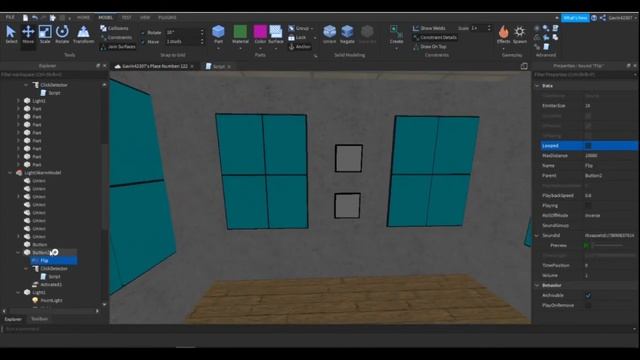The width and height of the screenshot is (640, 360).
Task: Expand the Light1 node above the Part rows
Action: pos(18,100)
